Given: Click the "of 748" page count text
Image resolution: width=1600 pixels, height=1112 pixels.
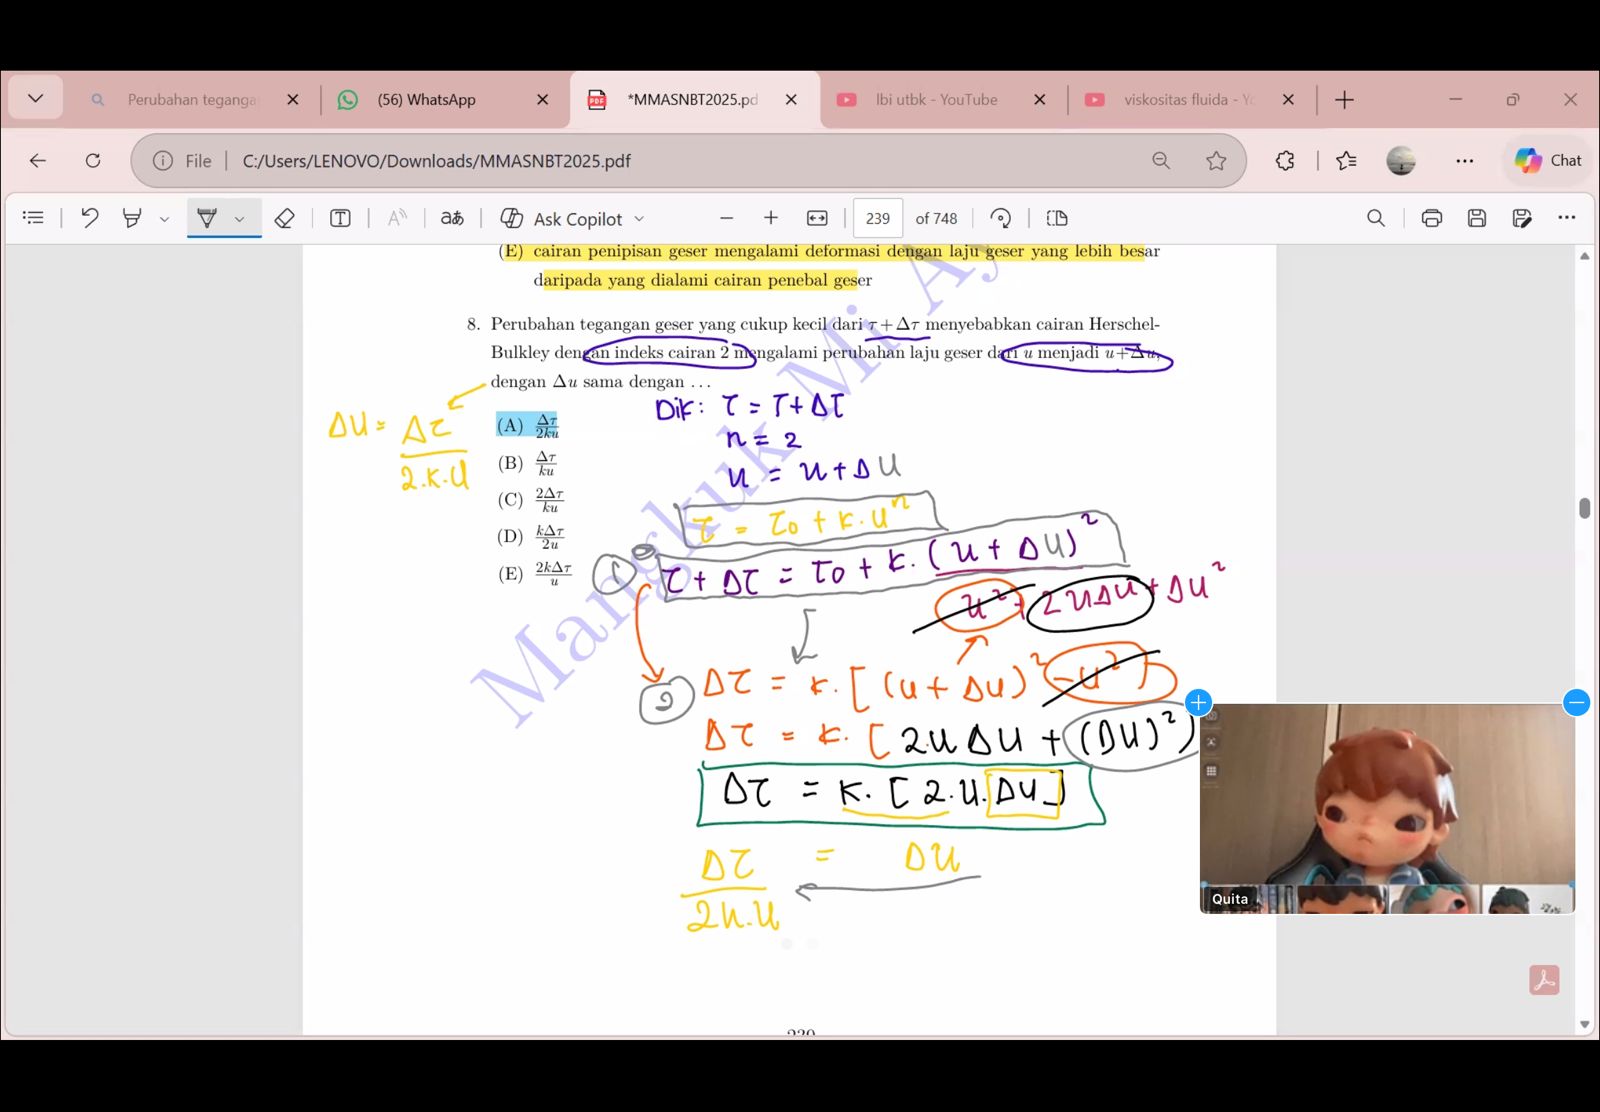Looking at the screenshot, I should point(936,218).
